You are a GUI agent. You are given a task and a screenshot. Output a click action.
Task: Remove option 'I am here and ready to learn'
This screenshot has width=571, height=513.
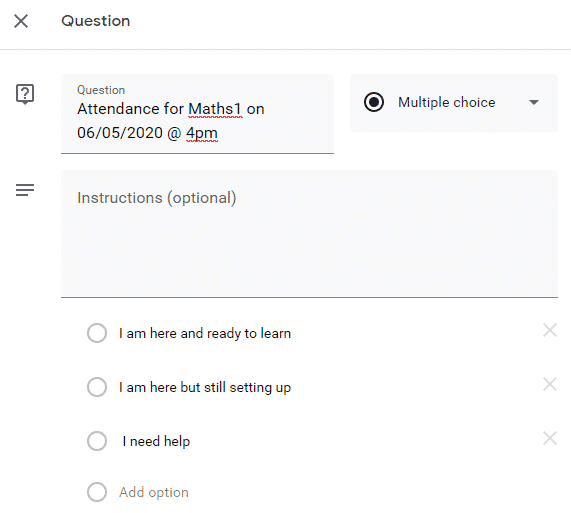(550, 331)
